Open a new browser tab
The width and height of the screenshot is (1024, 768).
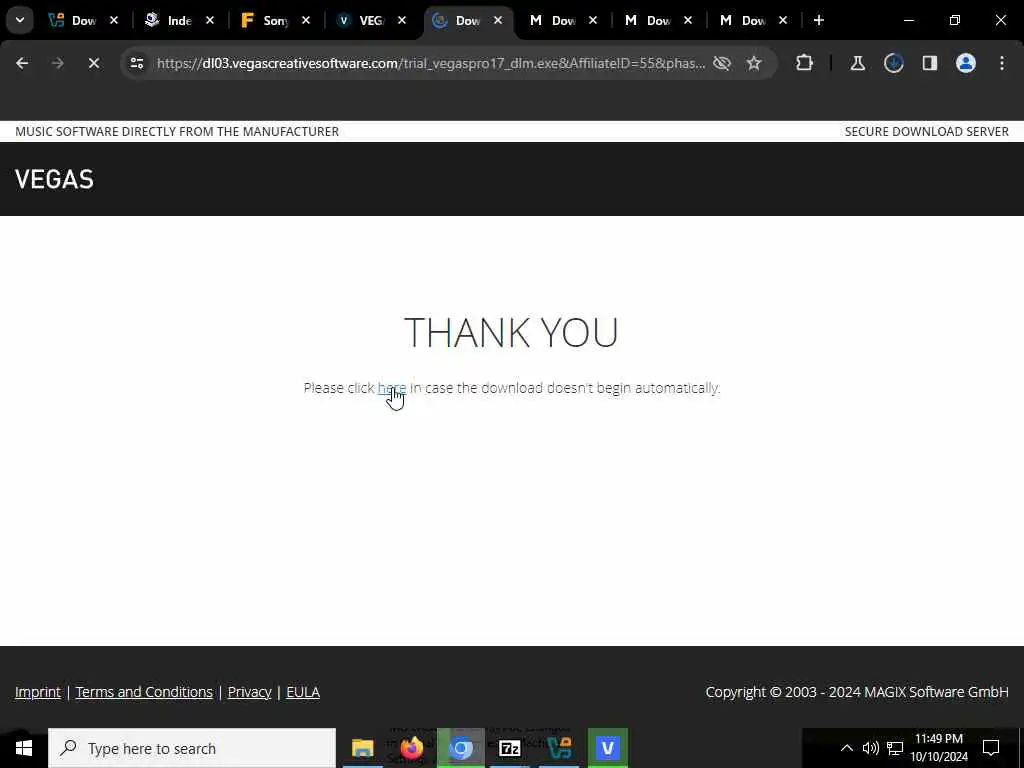pyautogui.click(x=818, y=21)
